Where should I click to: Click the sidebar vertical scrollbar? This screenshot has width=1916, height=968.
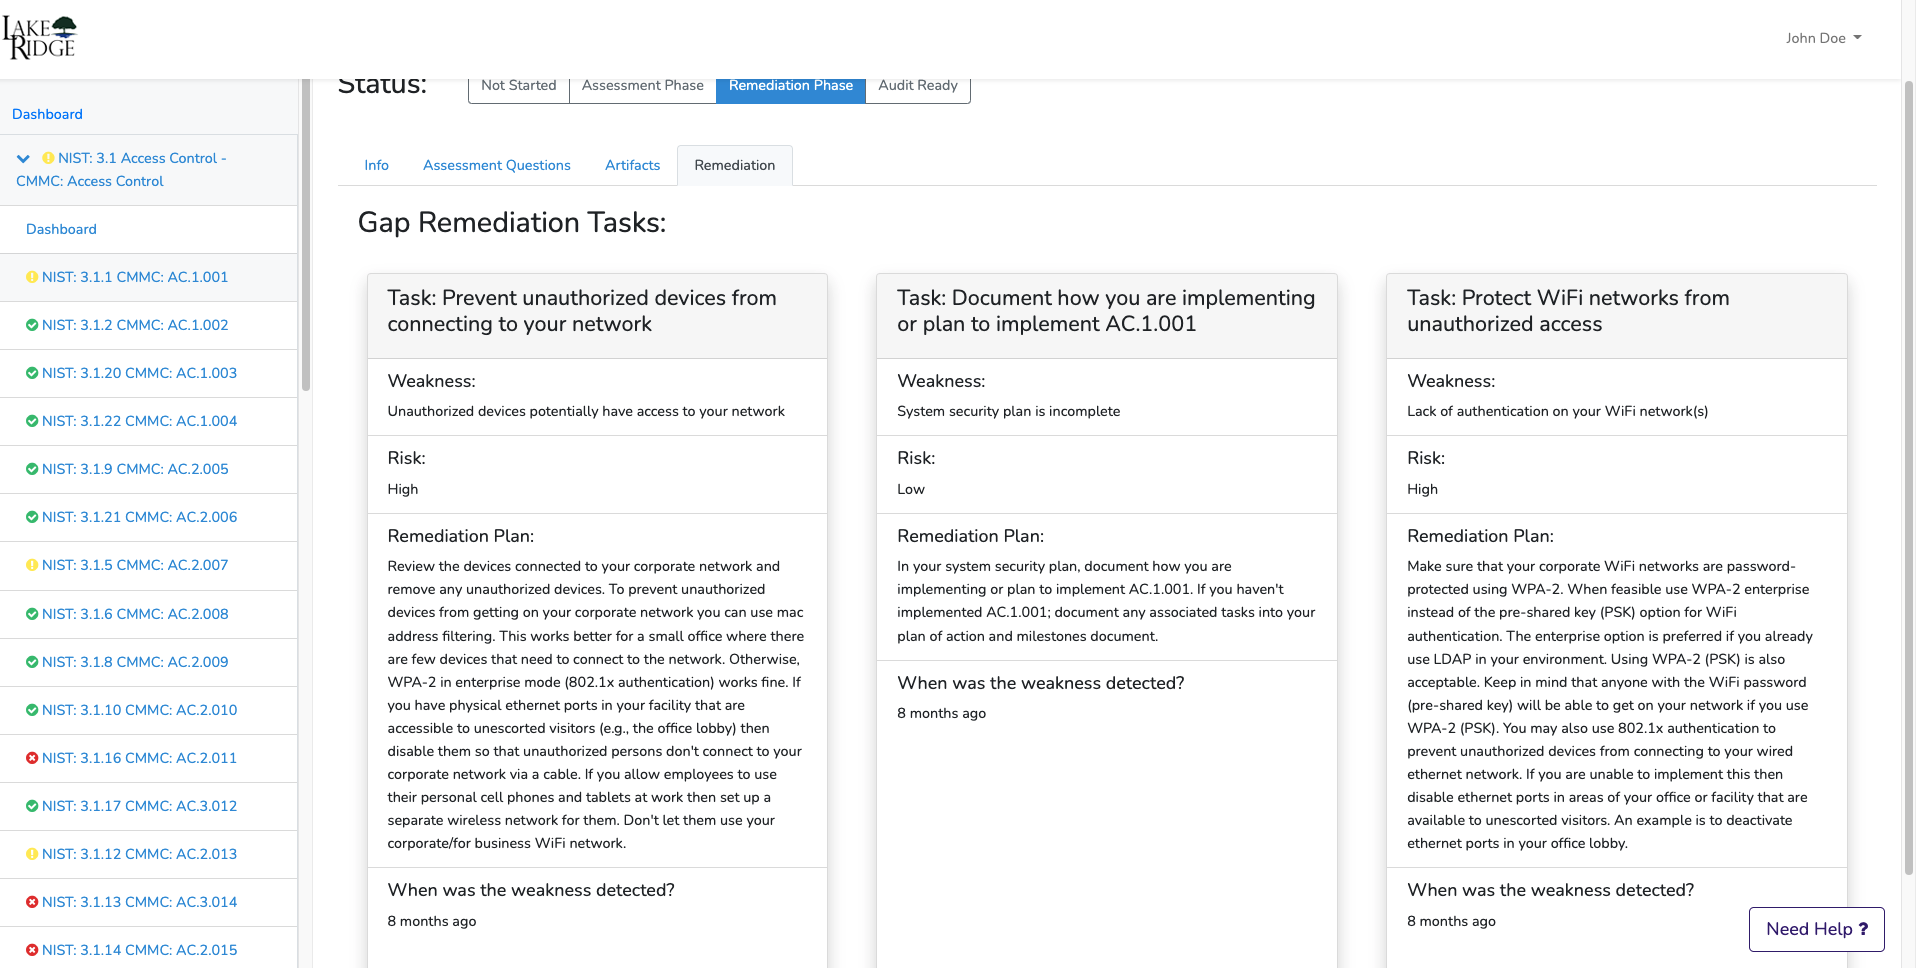[305, 240]
